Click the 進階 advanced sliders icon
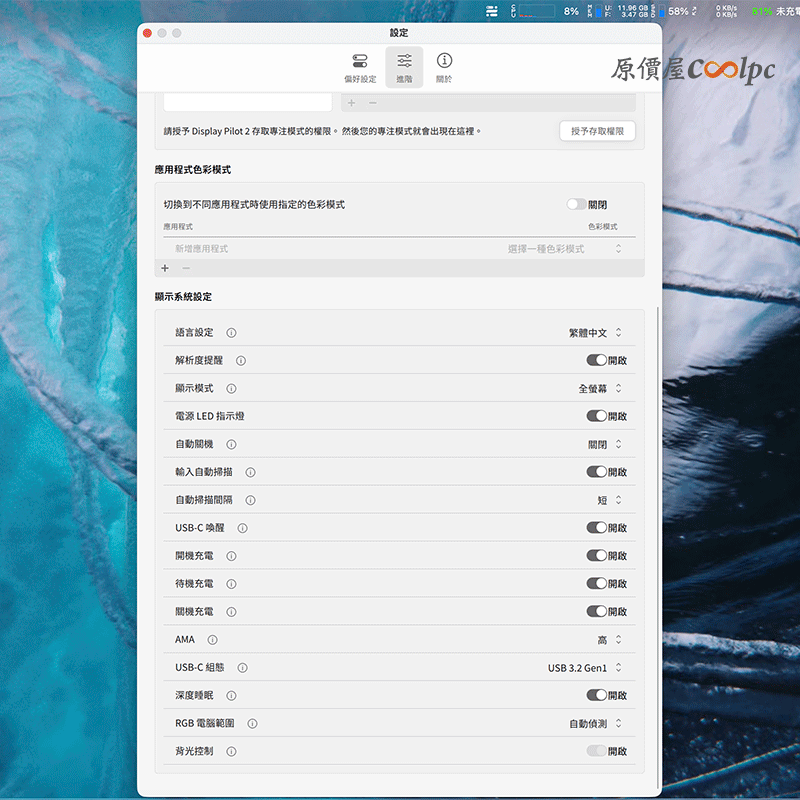The image size is (800, 800). pyautogui.click(x=404, y=67)
